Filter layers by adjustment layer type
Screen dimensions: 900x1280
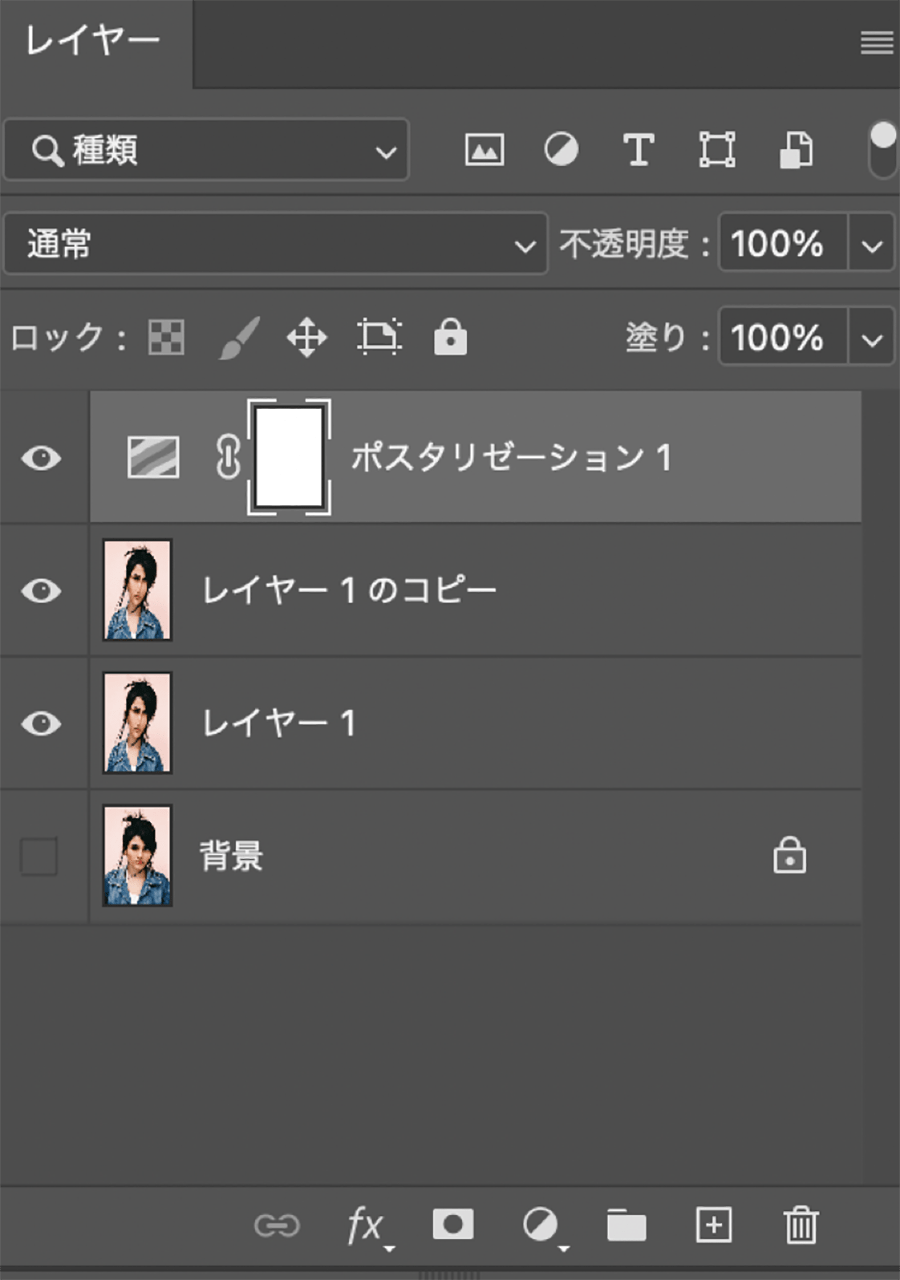(x=561, y=150)
